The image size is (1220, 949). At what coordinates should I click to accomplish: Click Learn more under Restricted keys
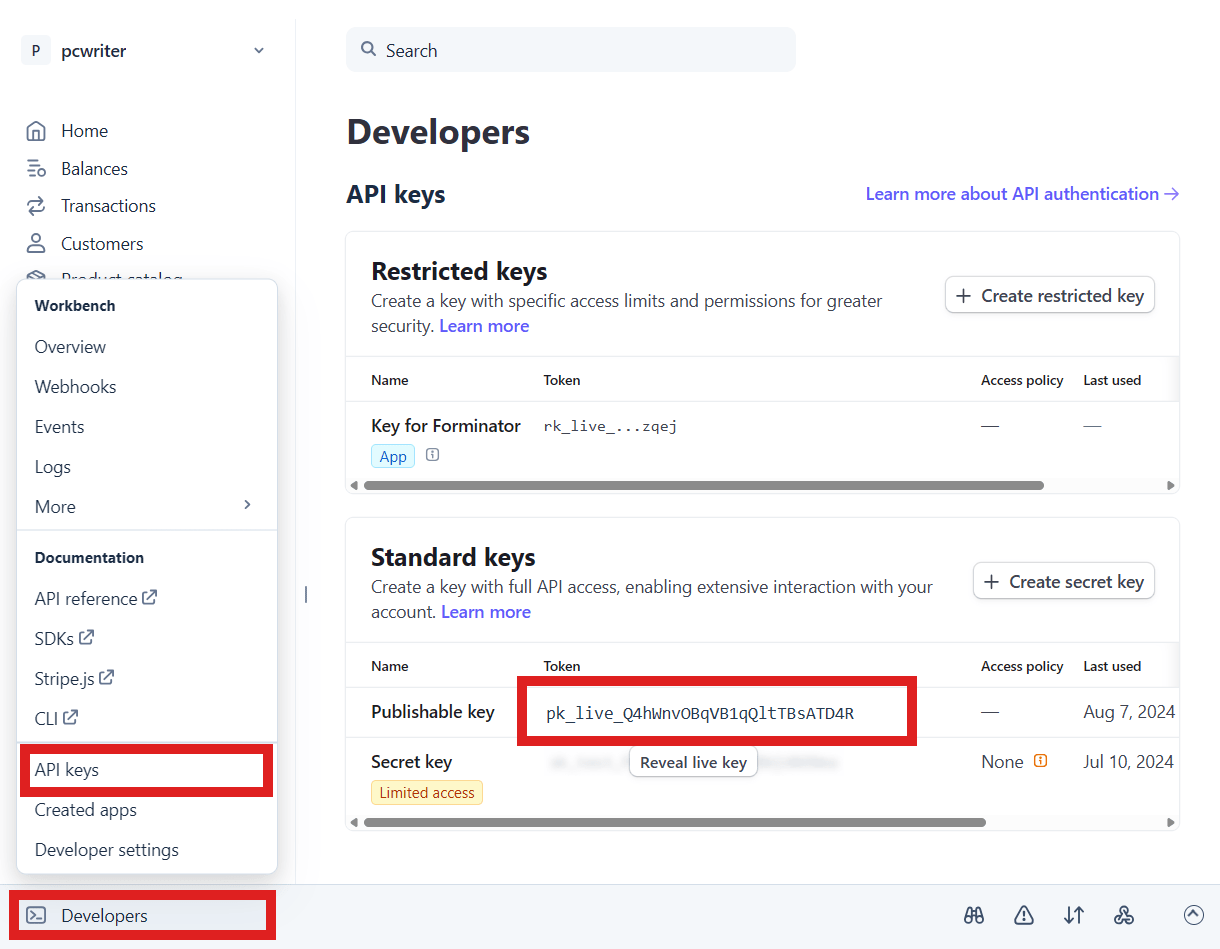pyautogui.click(x=484, y=326)
